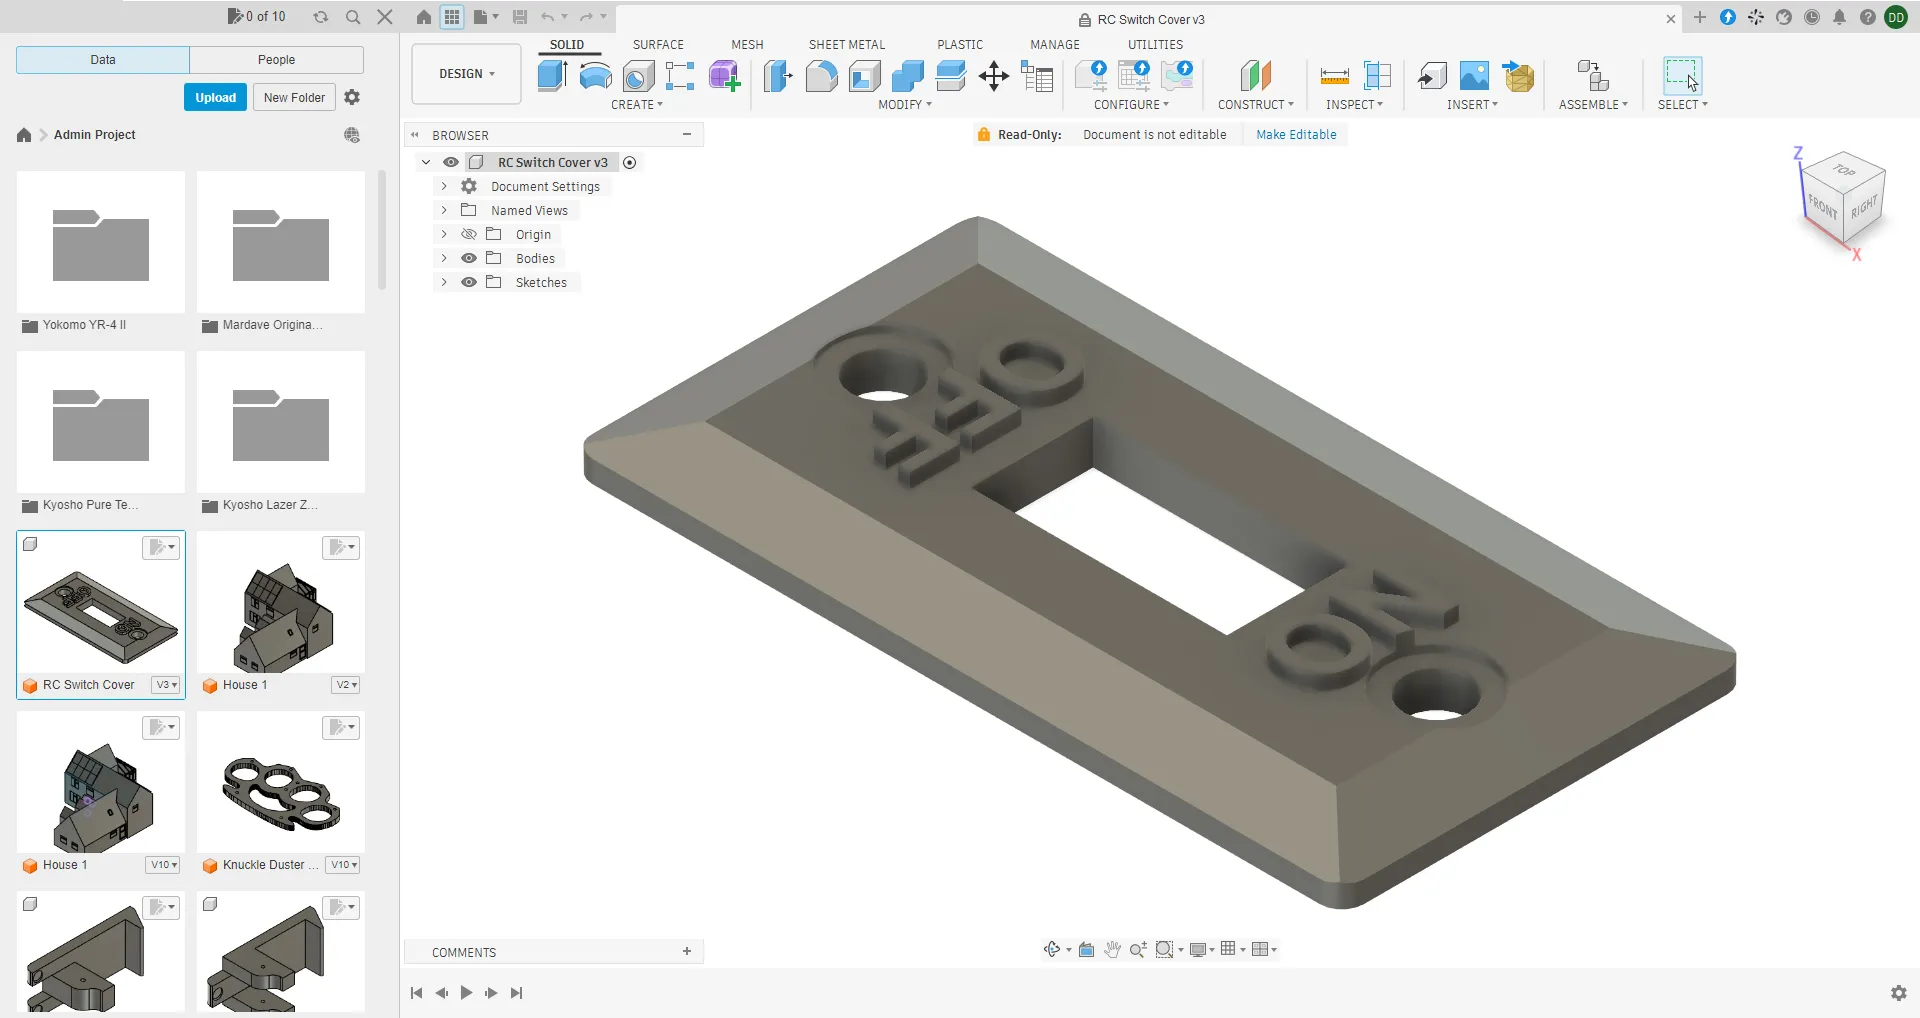Click the Home icon in top toolbar
Image resolution: width=1920 pixels, height=1018 pixels.
[424, 17]
